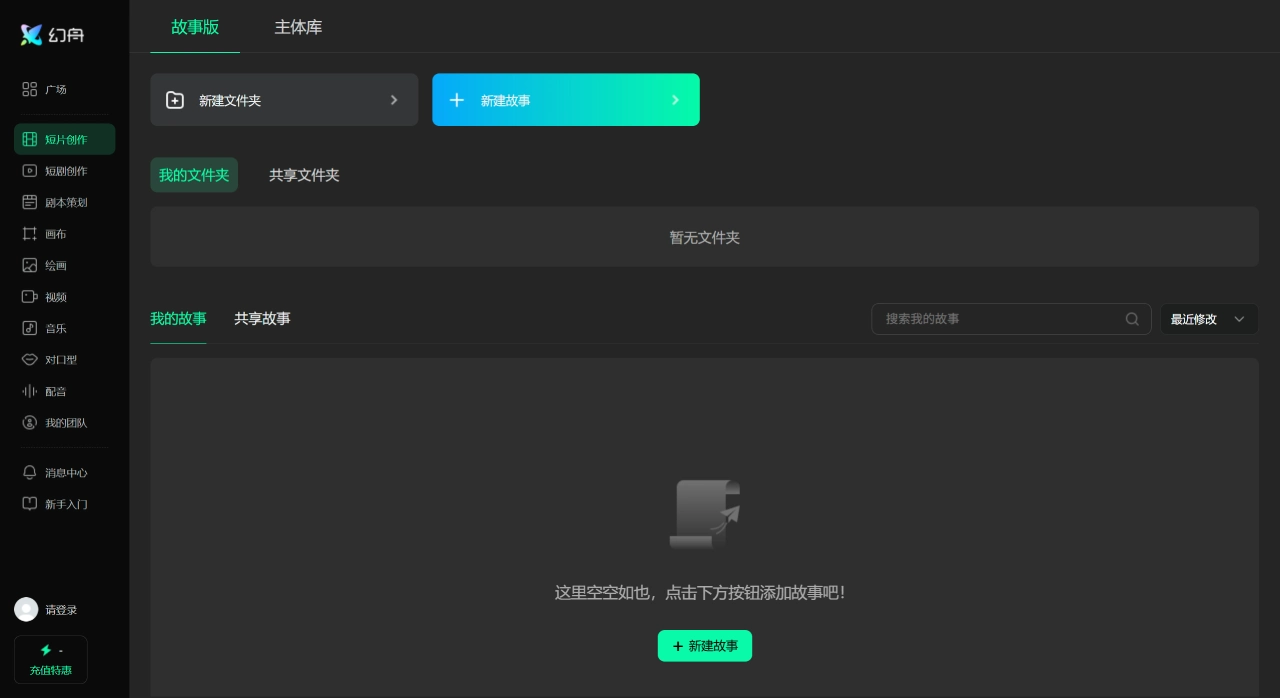
Task: Select the 我的文件夹 tab
Action: click(x=194, y=175)
